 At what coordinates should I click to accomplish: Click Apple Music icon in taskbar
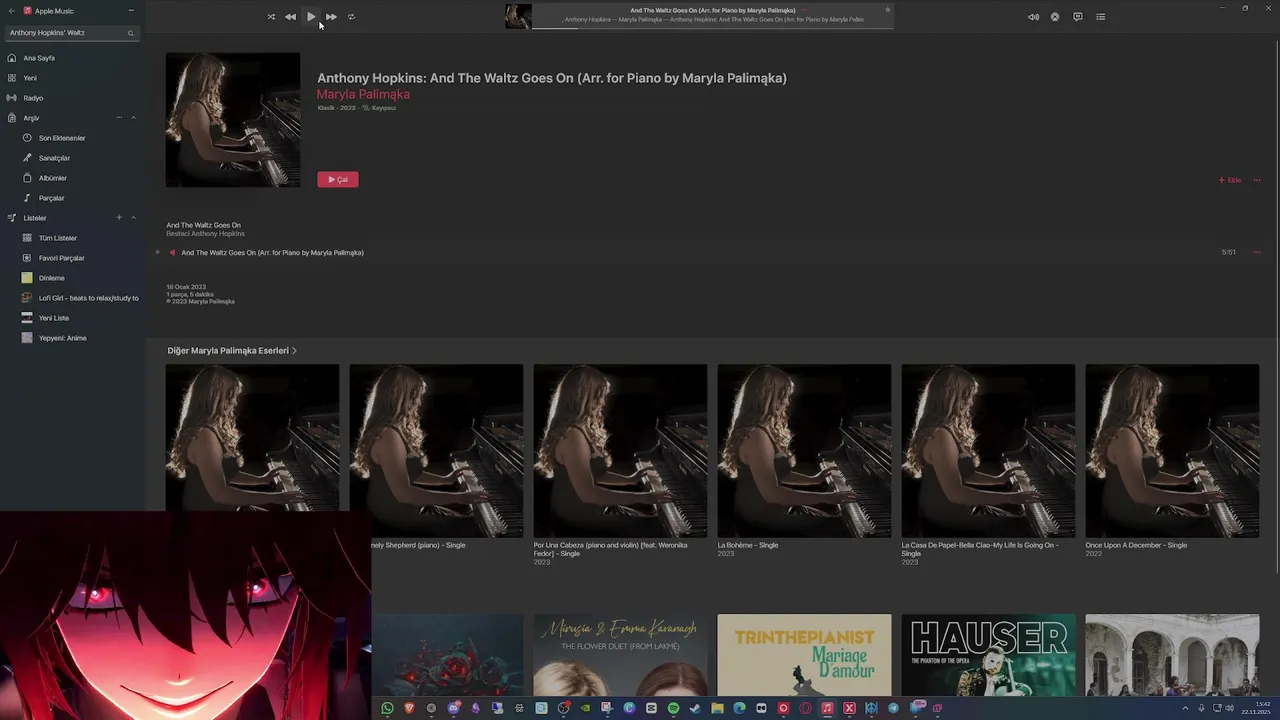pos(827,708)
